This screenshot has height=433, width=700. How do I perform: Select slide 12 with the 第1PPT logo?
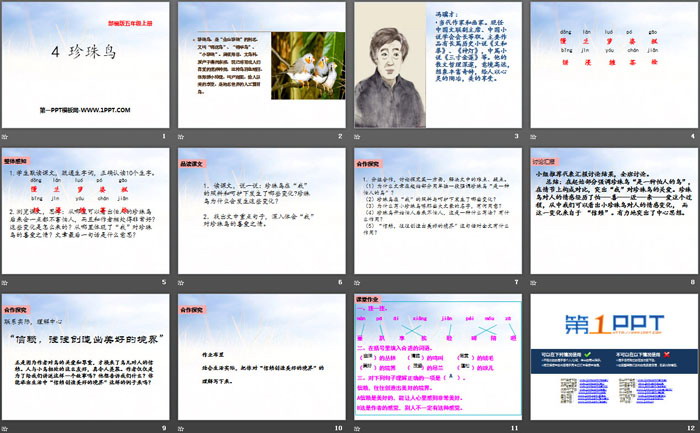click(x=614, y=357)
